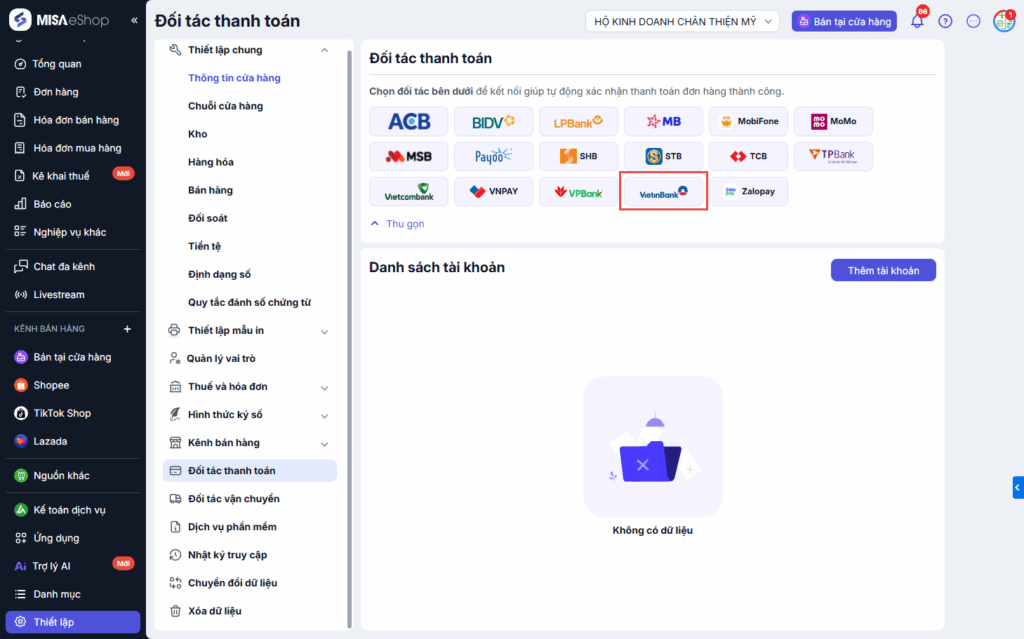Open the store selector HỘ KINH DOANH CHÂN THIỆN MỸ
Image resolution: width=1024 pixels, height=639 pixels.
[x=682, y=22]
